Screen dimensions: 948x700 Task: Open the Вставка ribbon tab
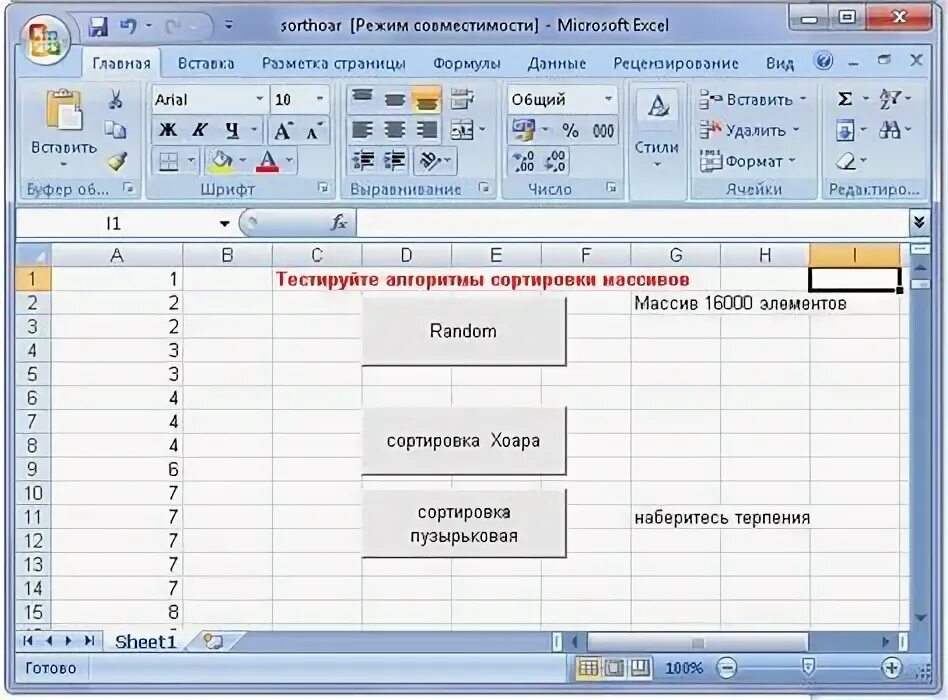[x=206, y=63]
